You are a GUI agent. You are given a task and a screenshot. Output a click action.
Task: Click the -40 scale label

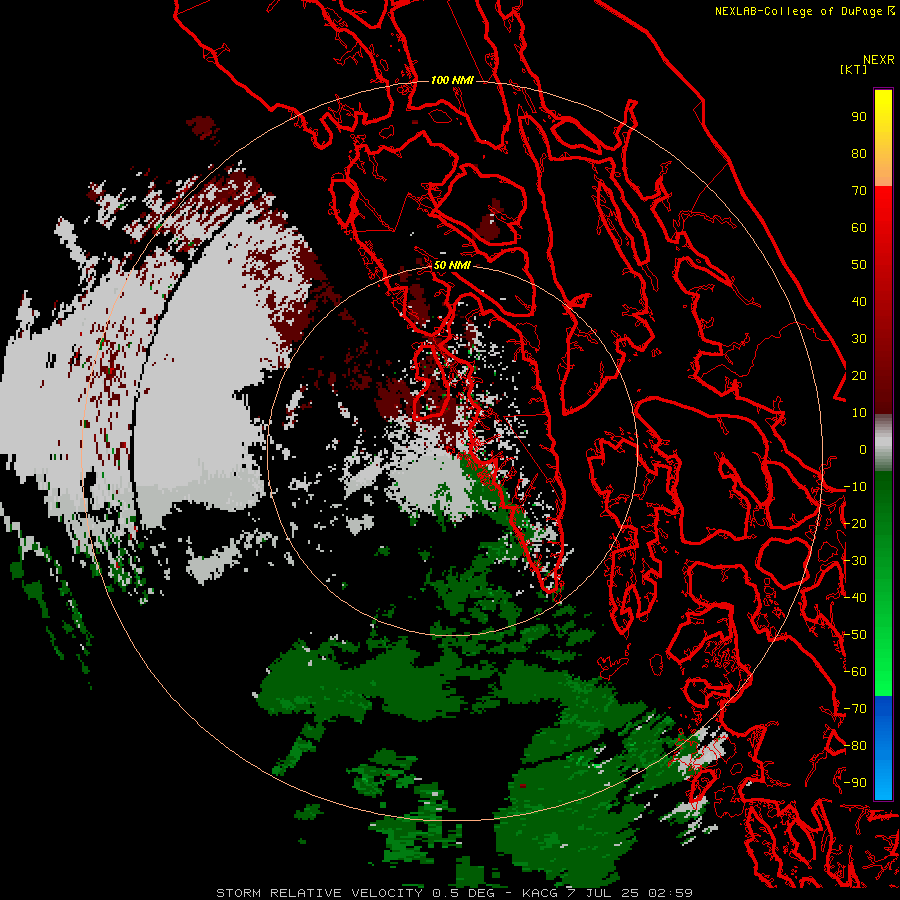coord(855,598)
